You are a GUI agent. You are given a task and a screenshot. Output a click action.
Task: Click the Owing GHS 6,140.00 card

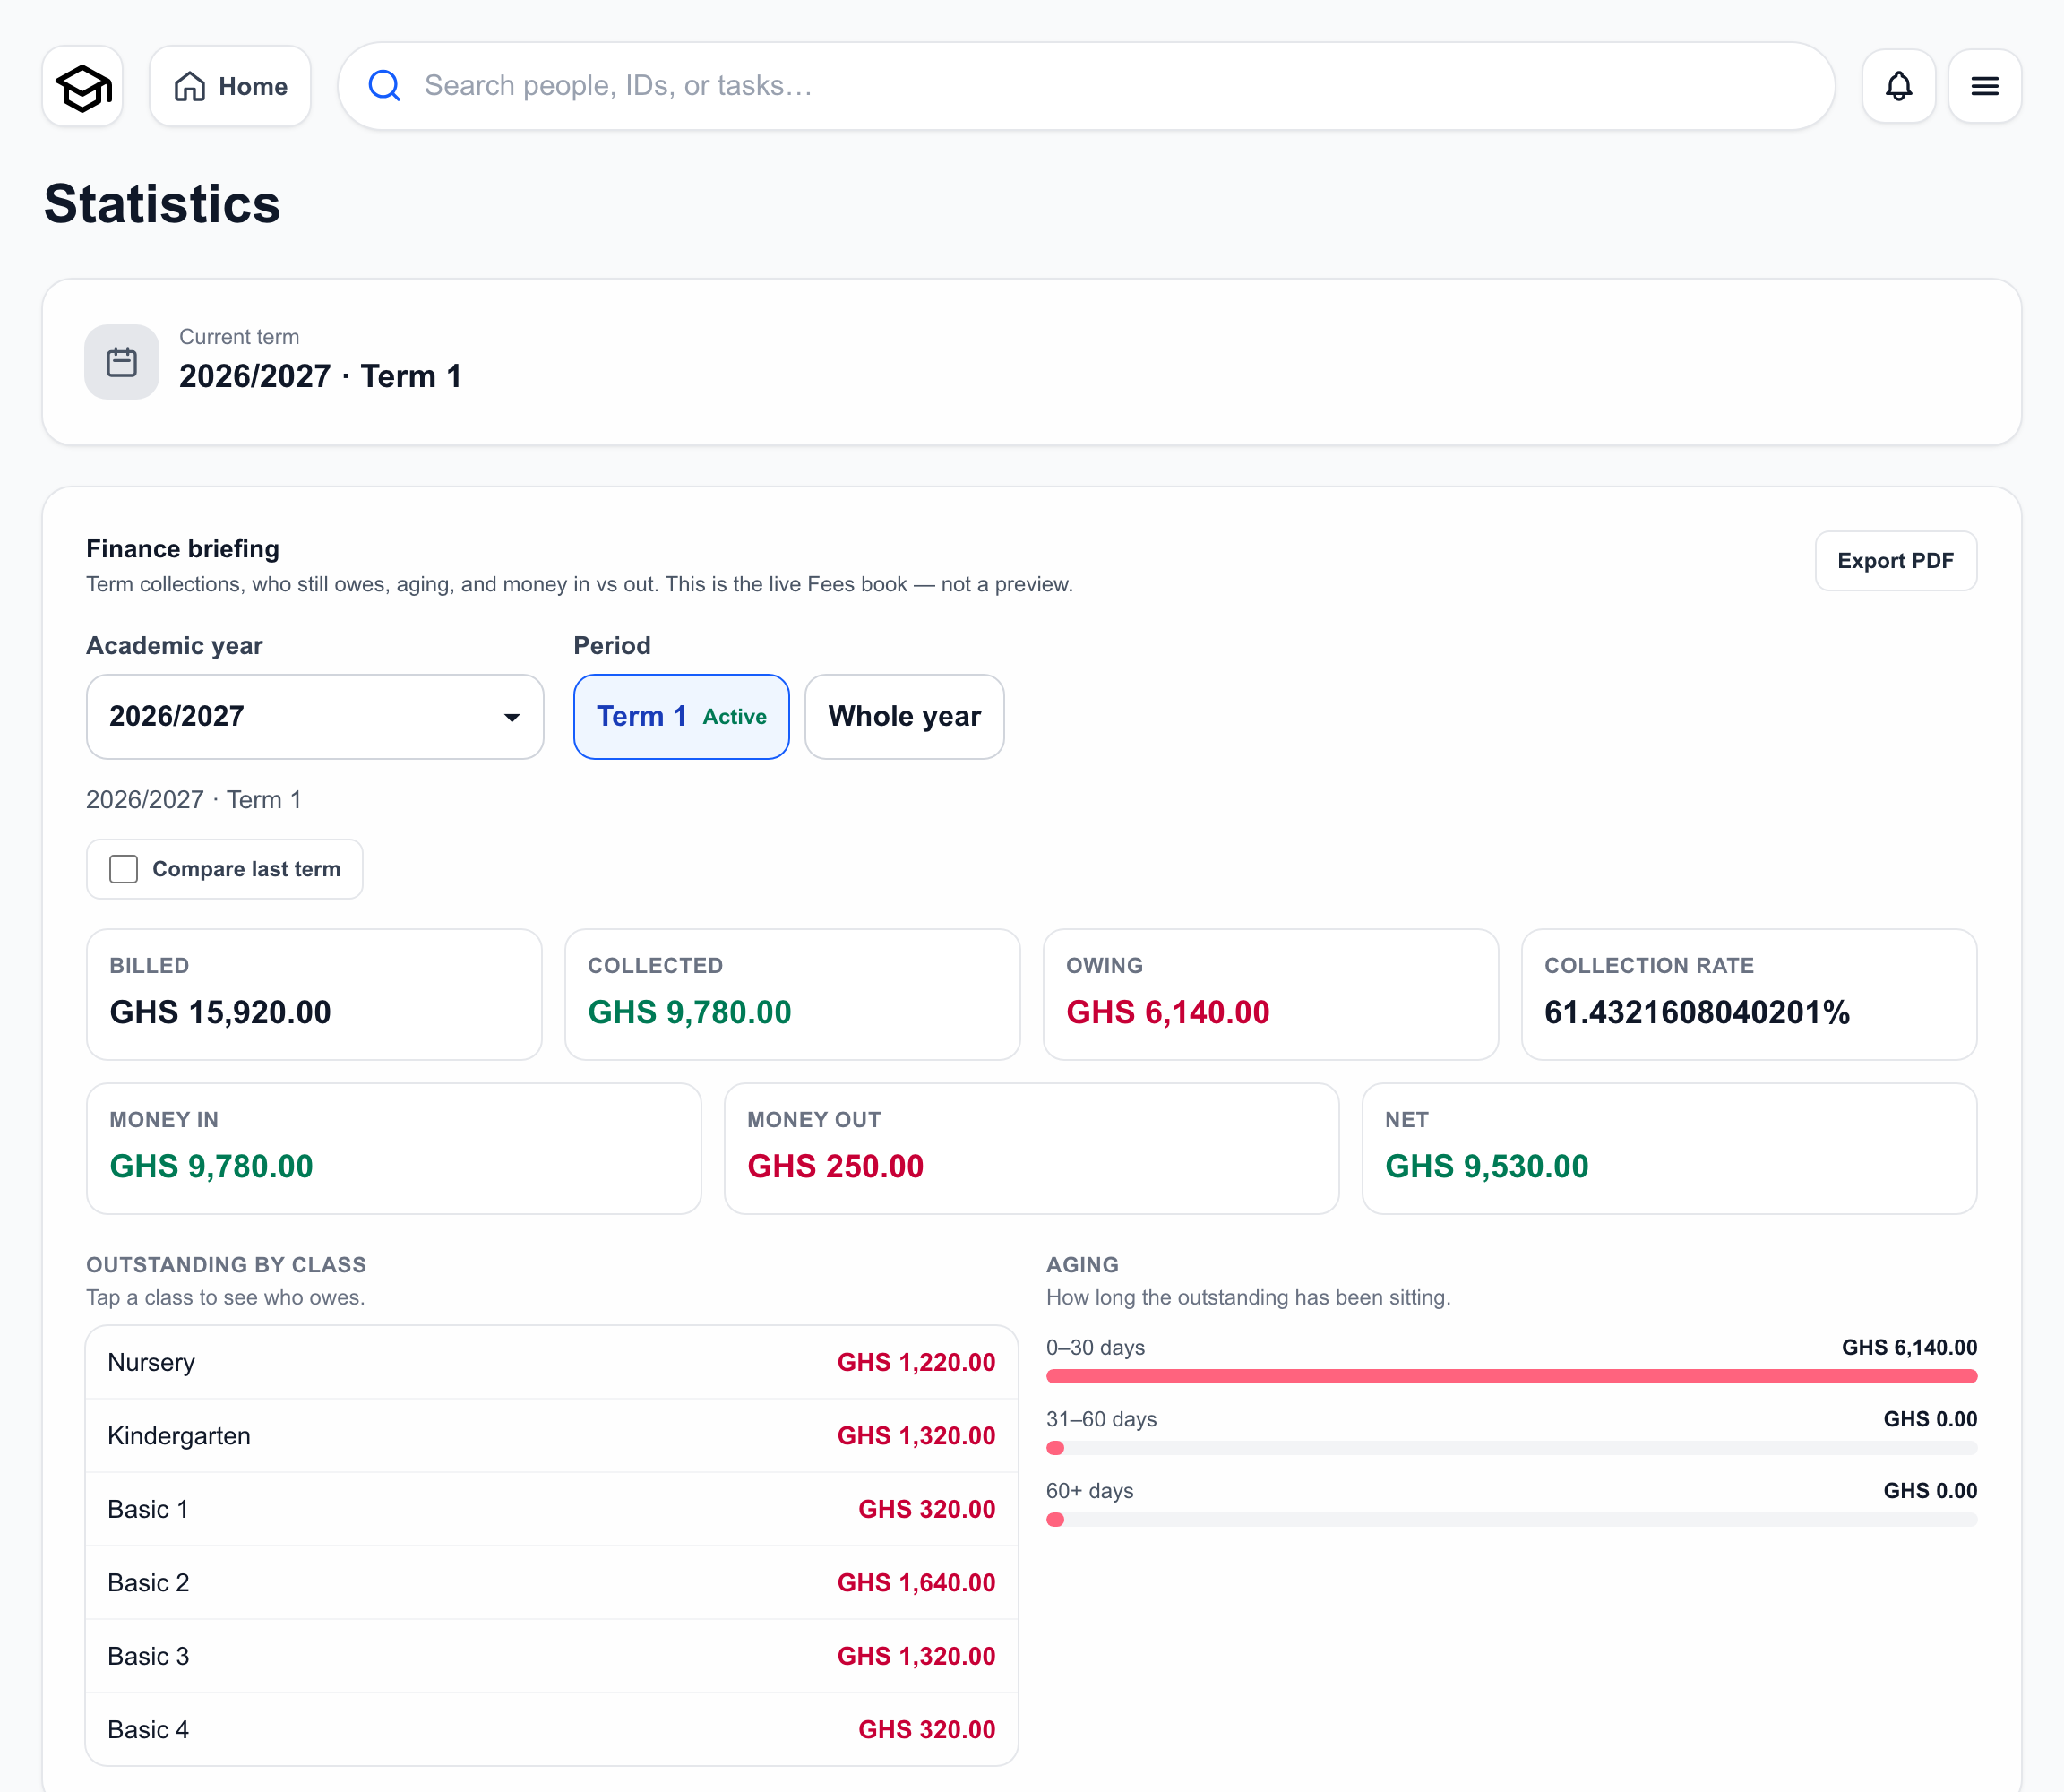pyautogui.click(x=1270, y=994)
